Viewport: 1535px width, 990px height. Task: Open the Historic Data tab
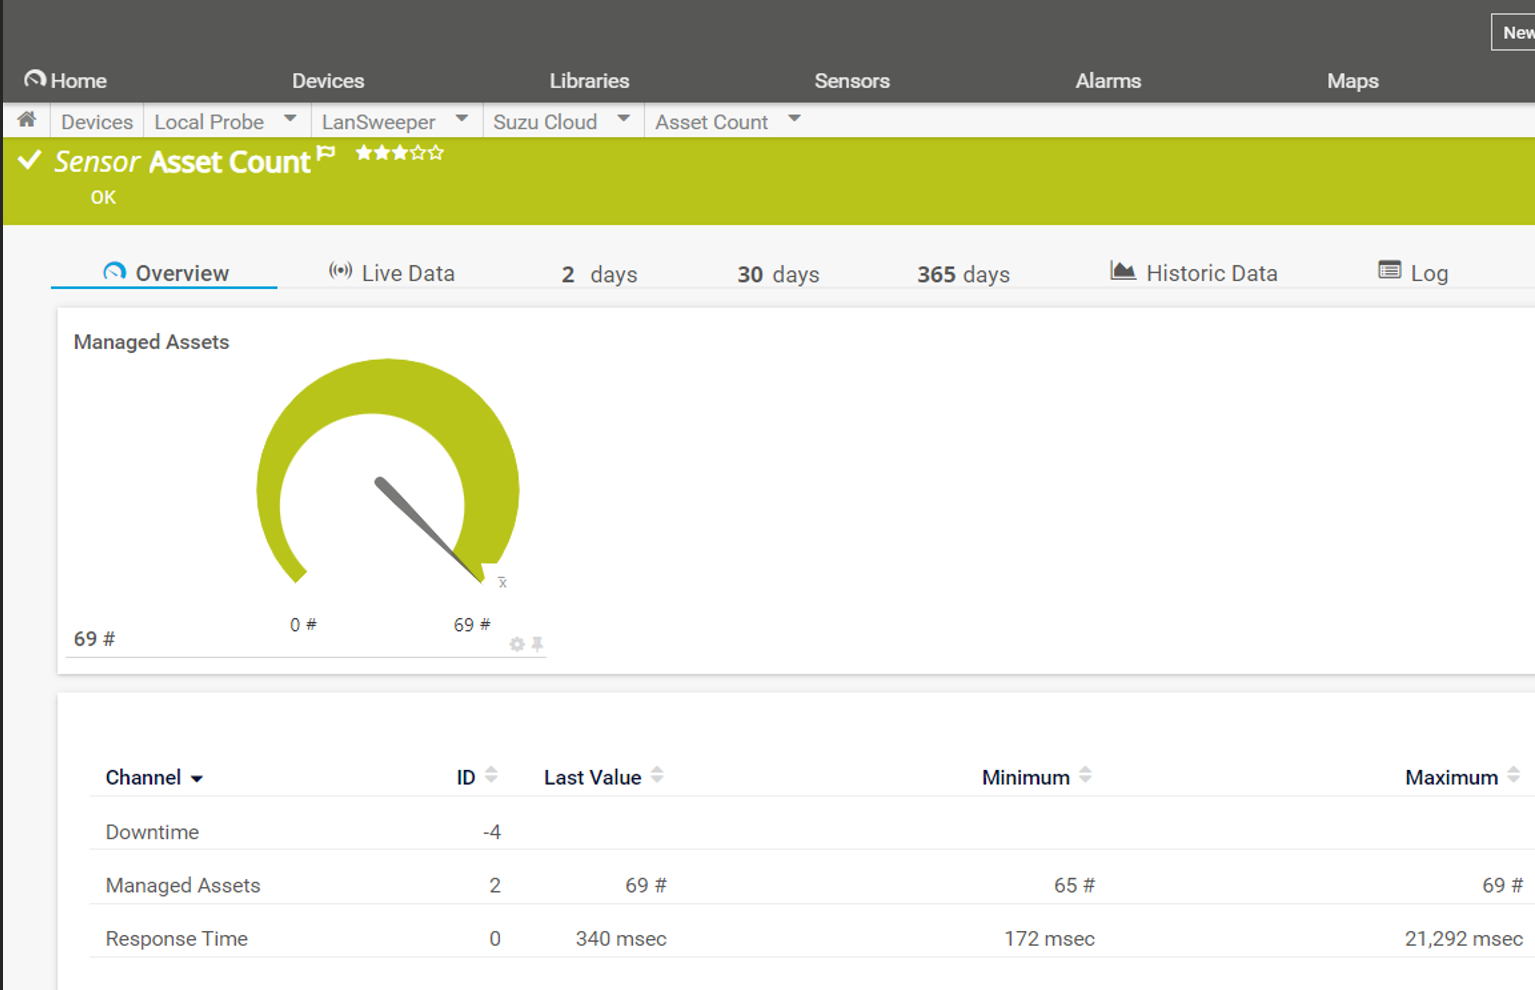pyautogui.click(x=1194, y=273)
